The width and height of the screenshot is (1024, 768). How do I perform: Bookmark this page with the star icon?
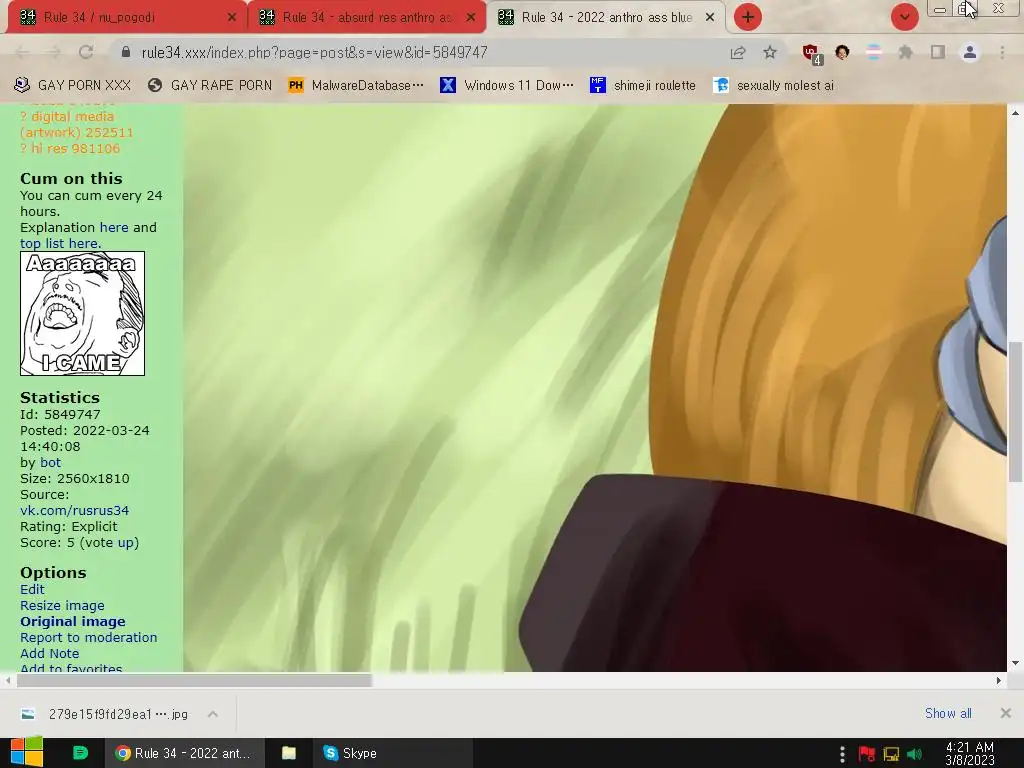770,52
